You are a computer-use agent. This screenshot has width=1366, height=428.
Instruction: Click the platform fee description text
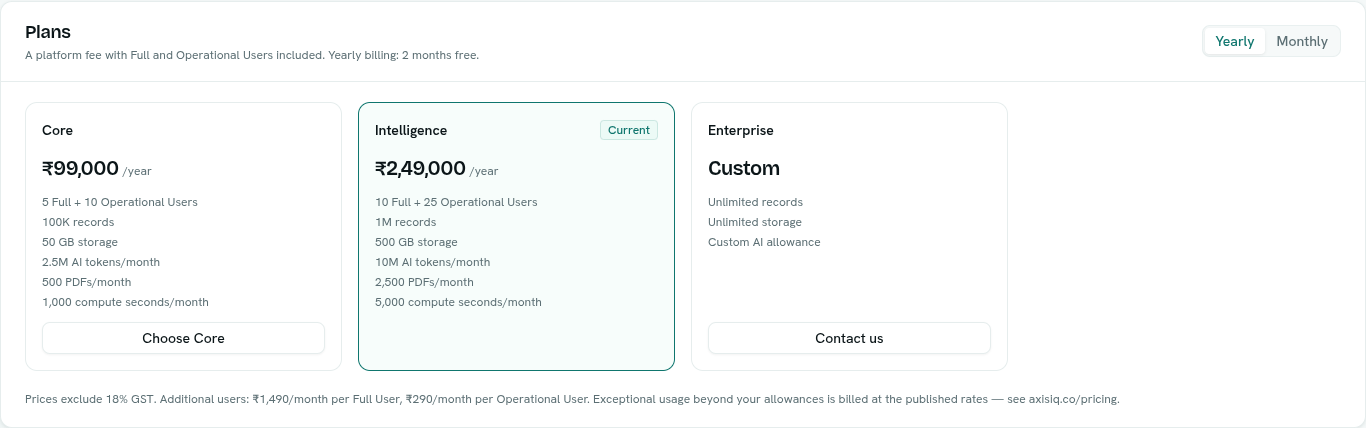(252, 55)
